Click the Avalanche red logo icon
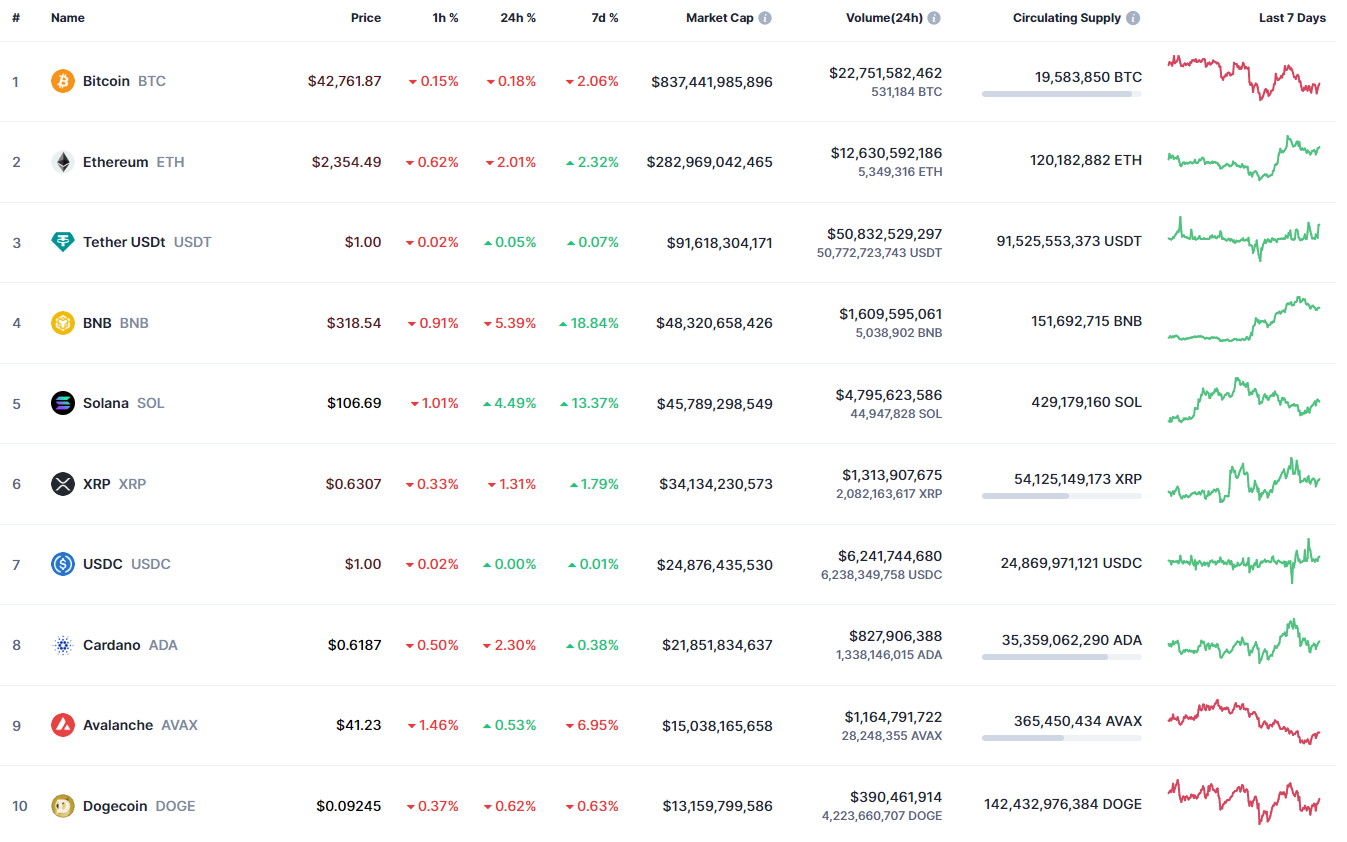Viewport: 1347px width, 842px height. (x=63, y=725)
